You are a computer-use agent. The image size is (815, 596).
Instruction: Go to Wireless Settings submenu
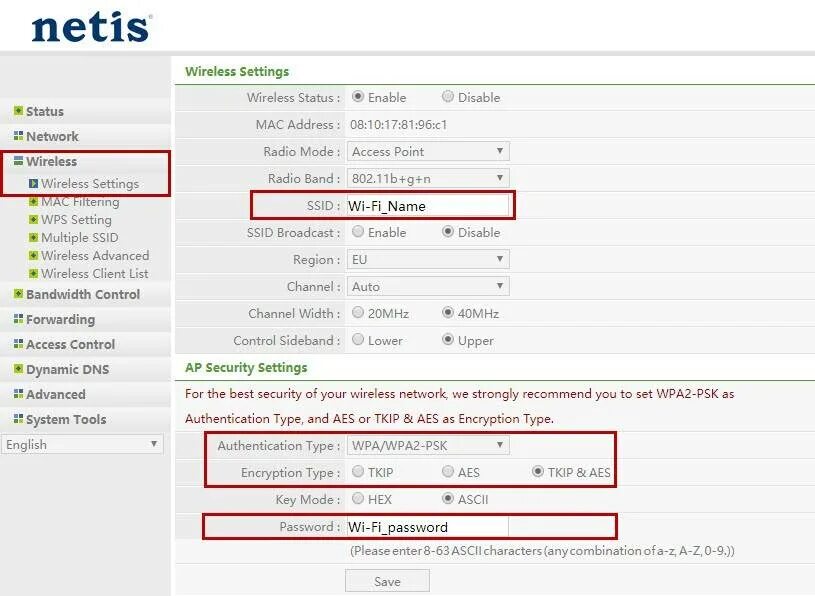(90, 183)
